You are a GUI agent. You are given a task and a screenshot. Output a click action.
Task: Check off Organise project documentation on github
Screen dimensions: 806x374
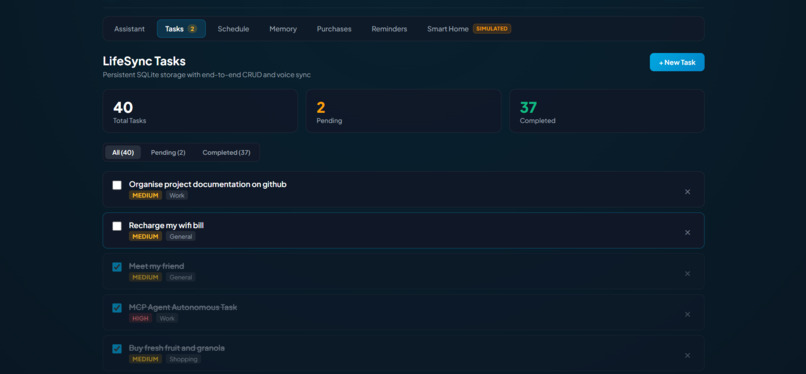[x=117, y=185]
